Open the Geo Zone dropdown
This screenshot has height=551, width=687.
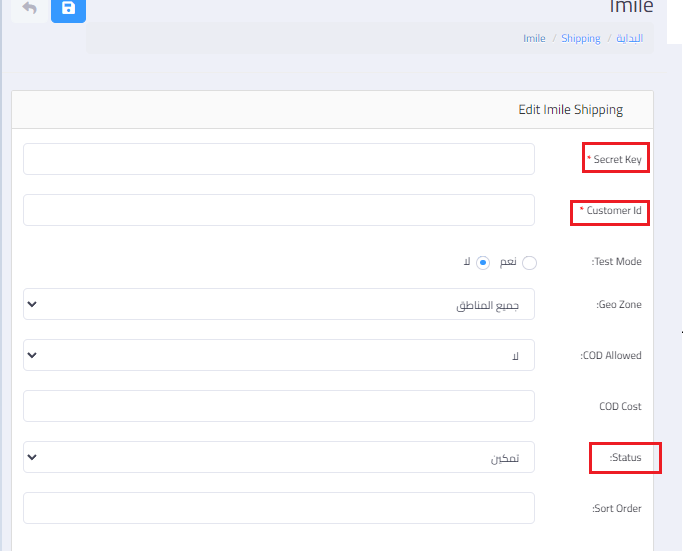(x=278, y=304)
